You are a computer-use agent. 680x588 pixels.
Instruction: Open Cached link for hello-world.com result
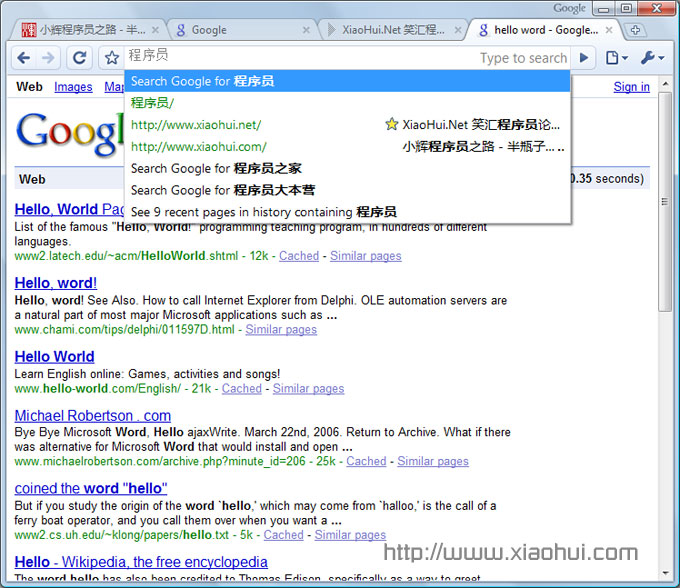click(x=242, y=389)
